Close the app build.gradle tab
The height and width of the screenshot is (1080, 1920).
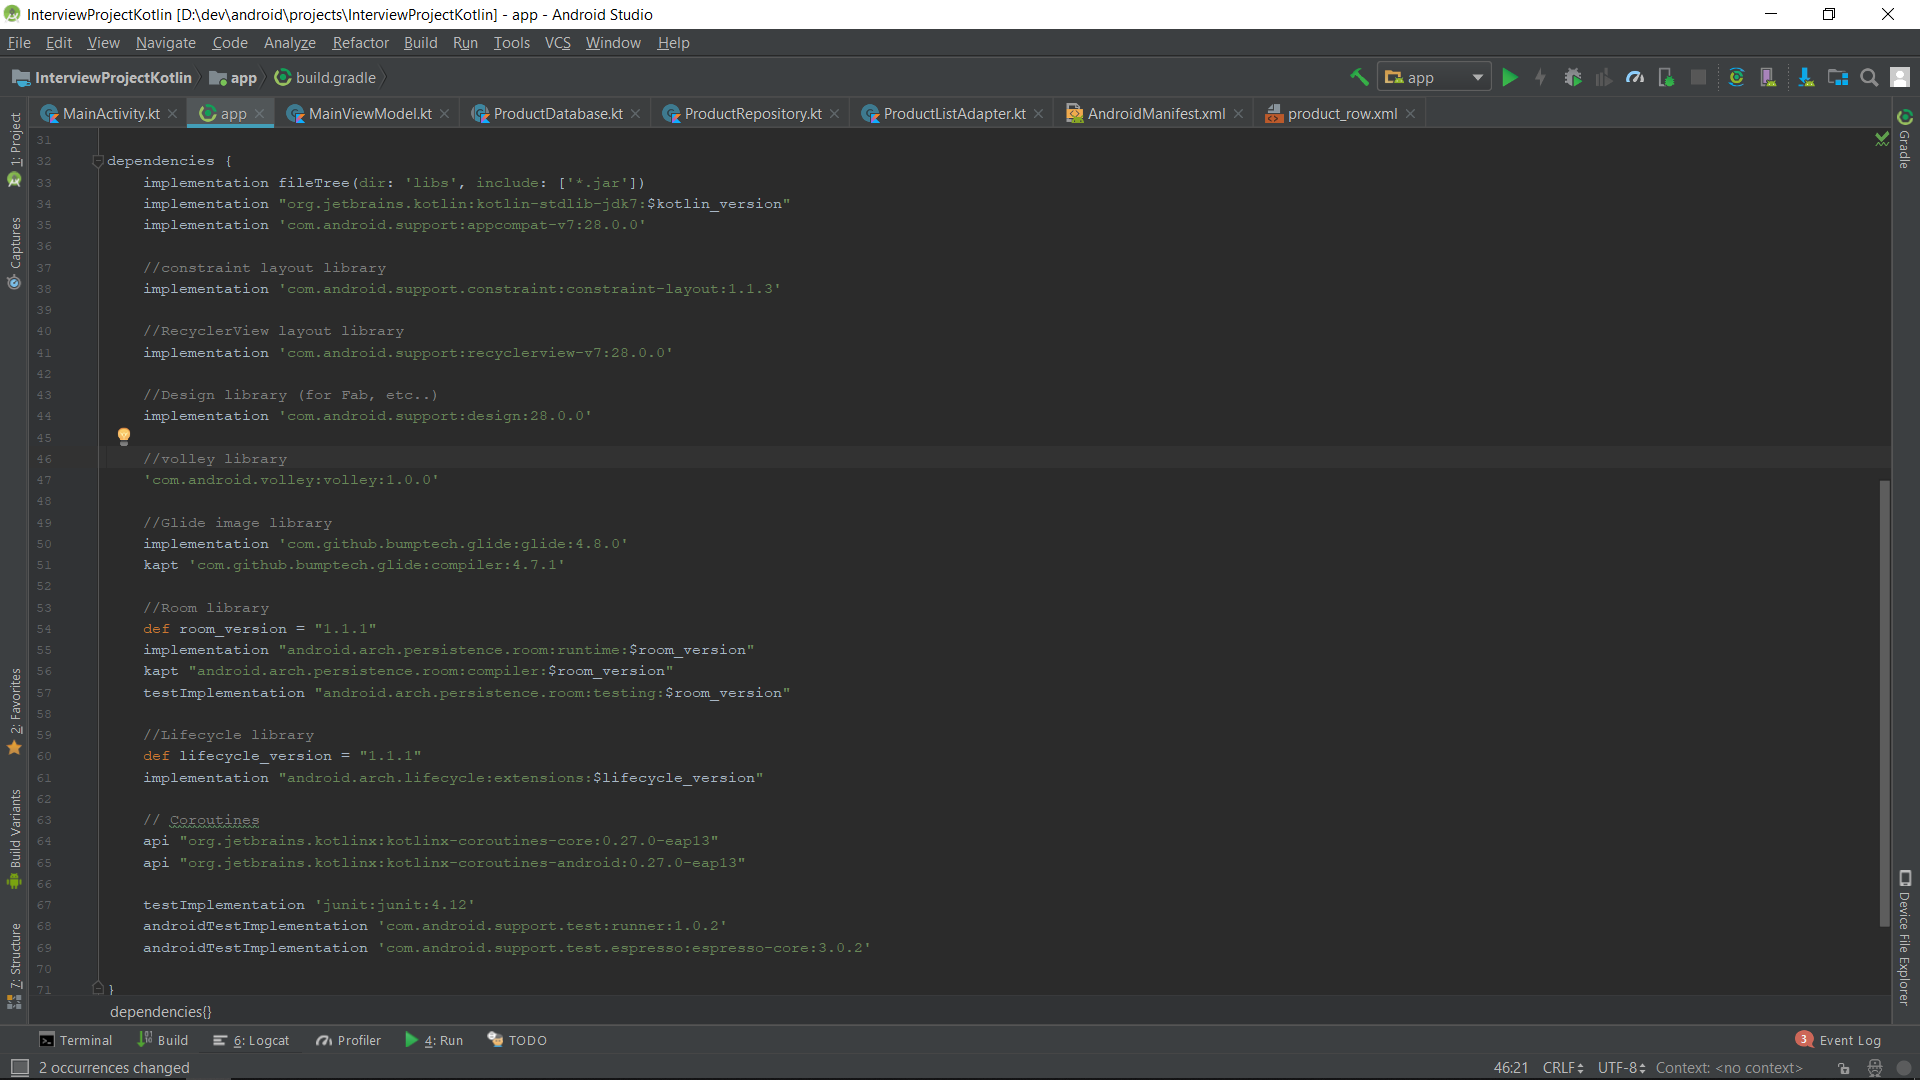coord(259,114)
